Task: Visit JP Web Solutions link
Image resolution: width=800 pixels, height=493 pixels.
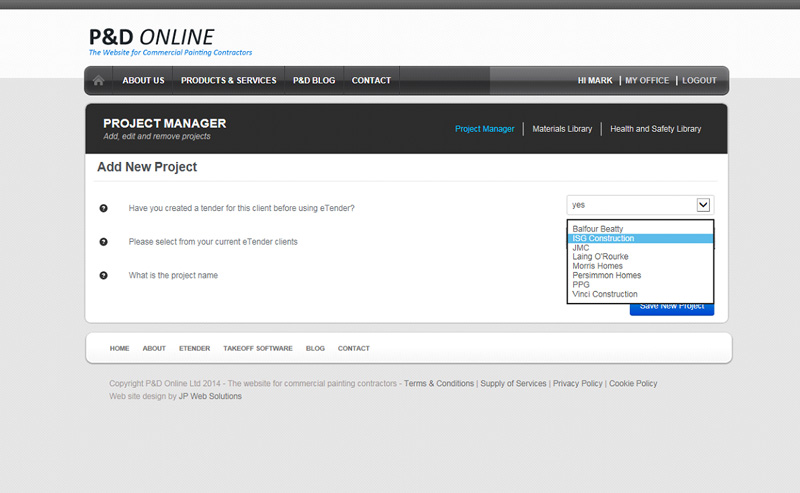Action: point(210,396)
